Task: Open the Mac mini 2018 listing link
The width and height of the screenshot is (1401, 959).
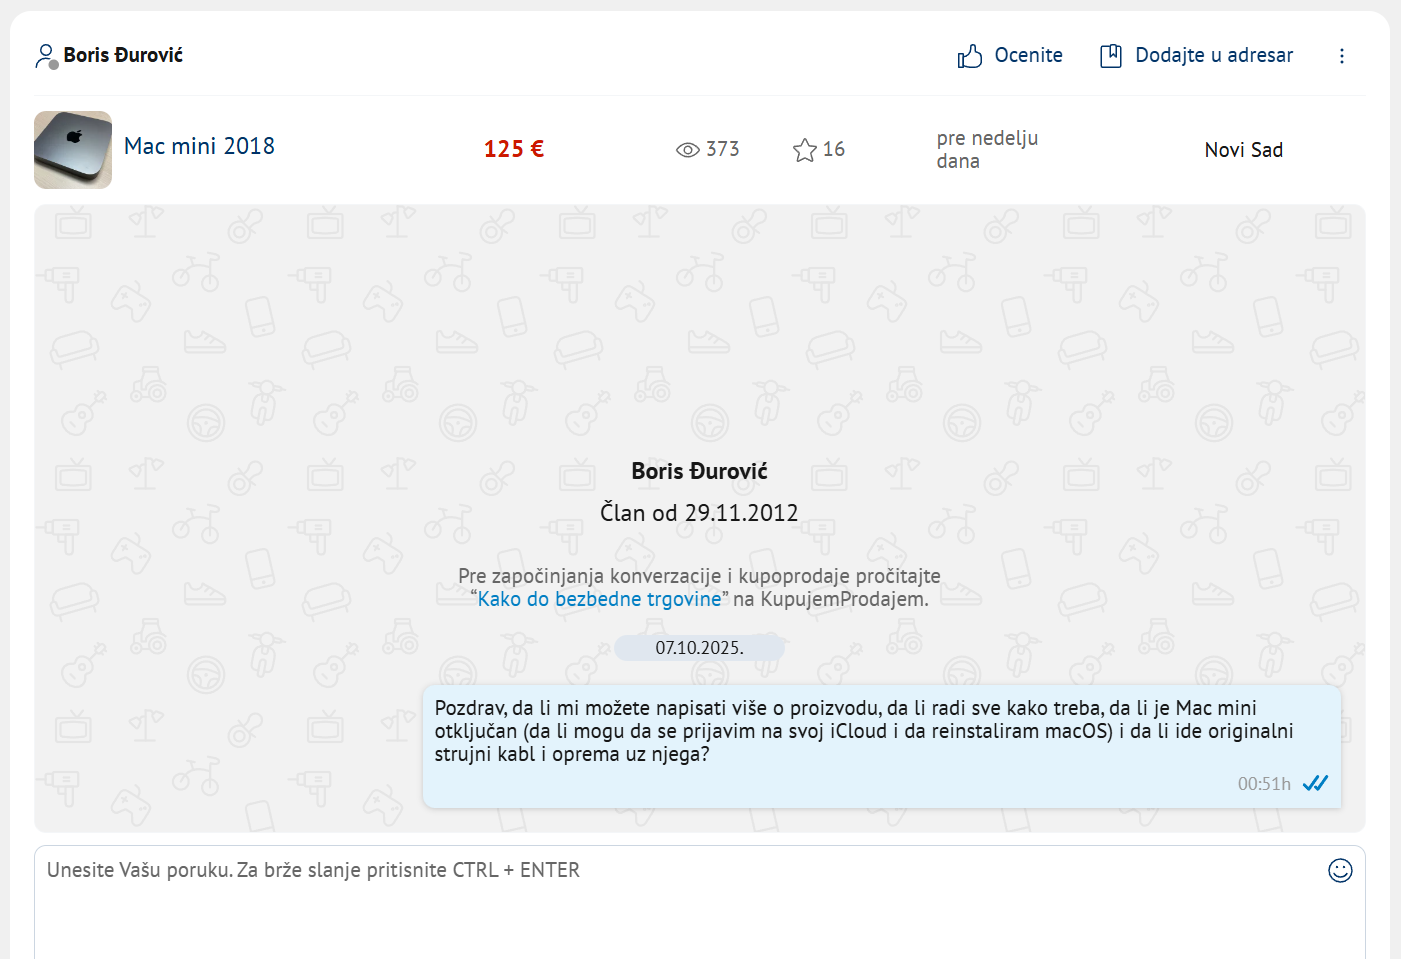Action: click(199, 146)
